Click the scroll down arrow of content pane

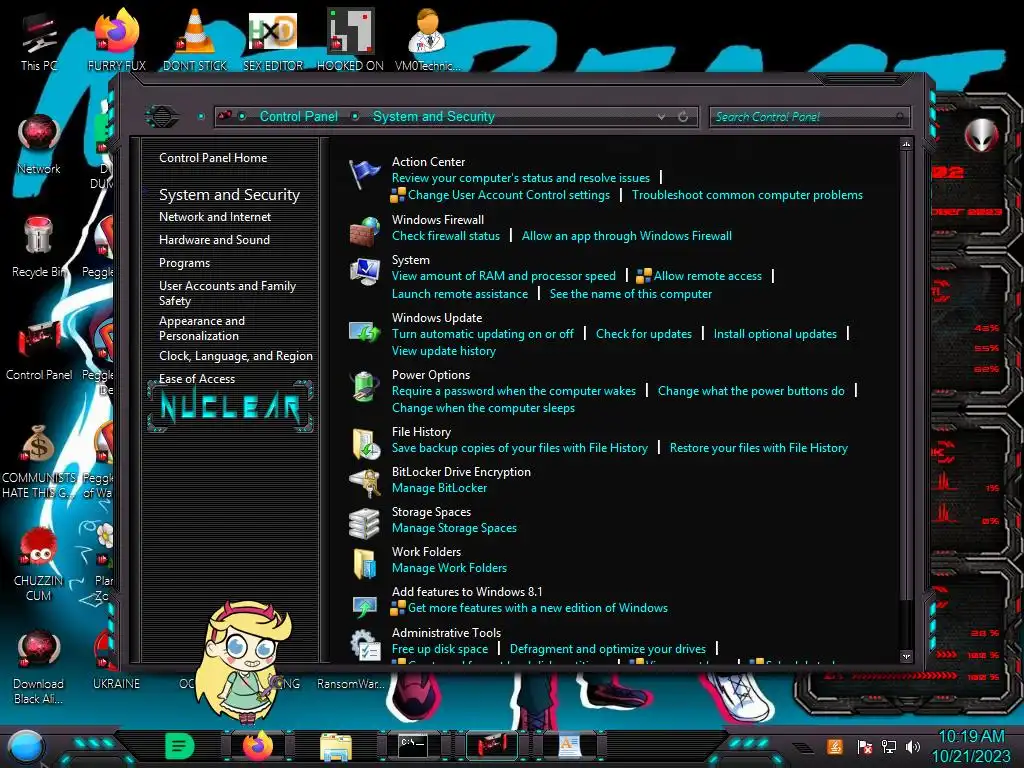[x=906, y=656]
